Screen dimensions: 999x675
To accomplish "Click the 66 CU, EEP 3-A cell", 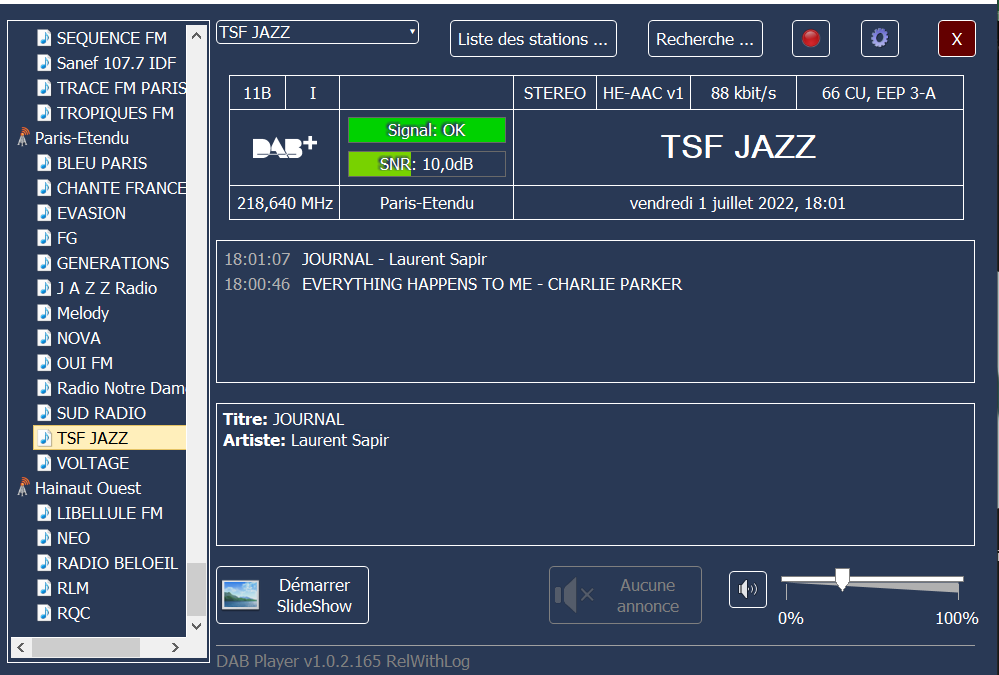I will point(879,93).
